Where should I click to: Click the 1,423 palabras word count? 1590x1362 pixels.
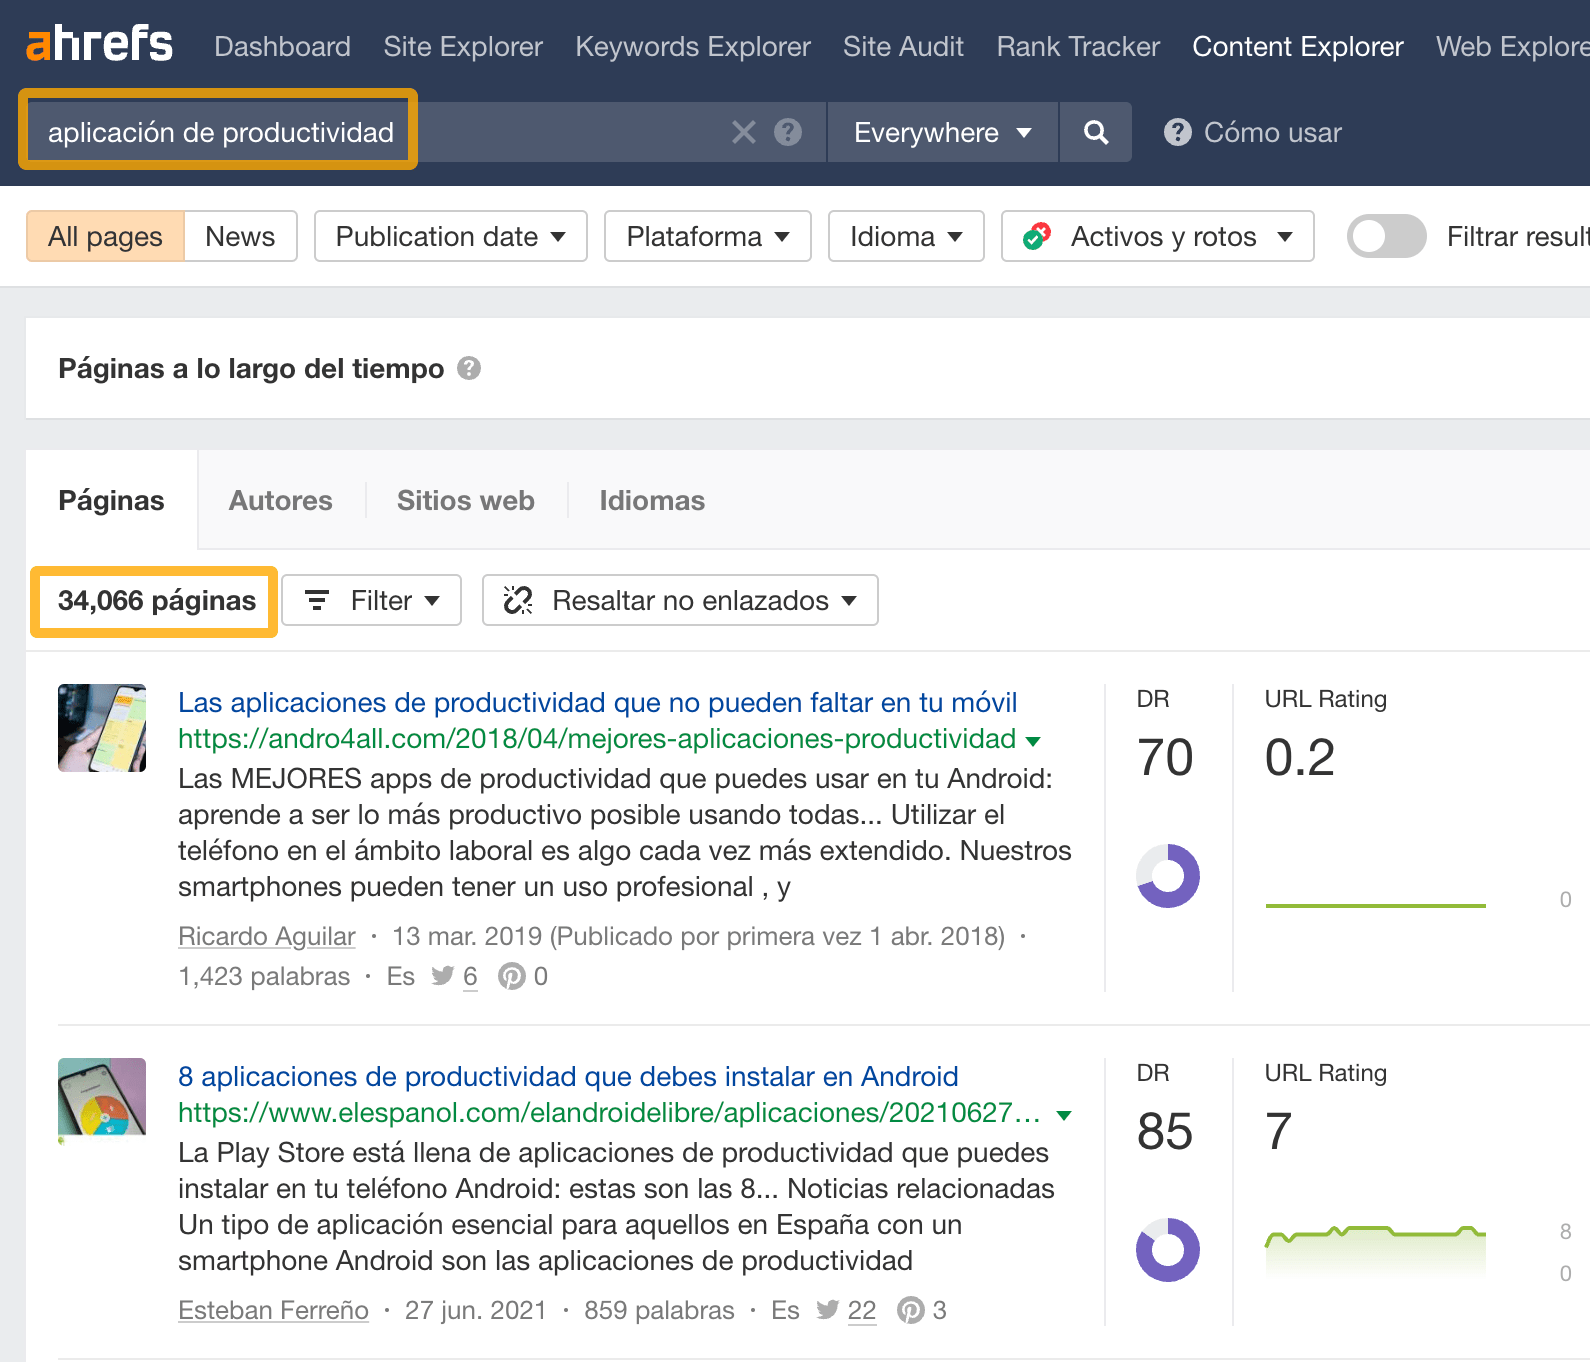coord(264,976)
